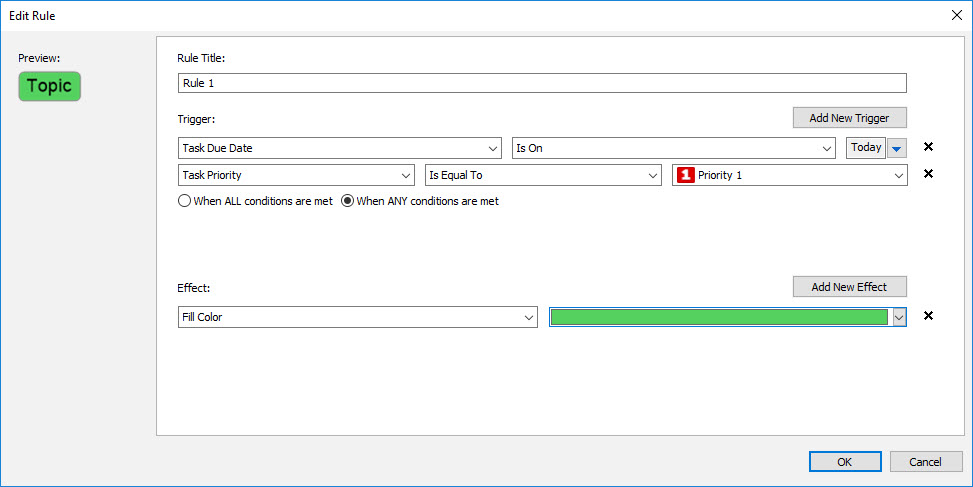Screen dimensions: 973x487
Task: Expand the Task Priority trigger dropdown
Action: 406,175
